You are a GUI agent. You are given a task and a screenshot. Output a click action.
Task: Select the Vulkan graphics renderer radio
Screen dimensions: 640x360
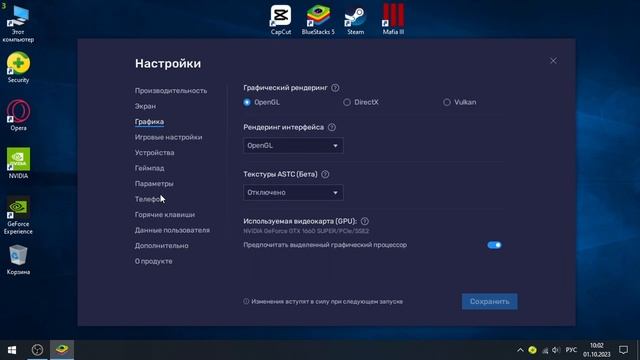447,102
